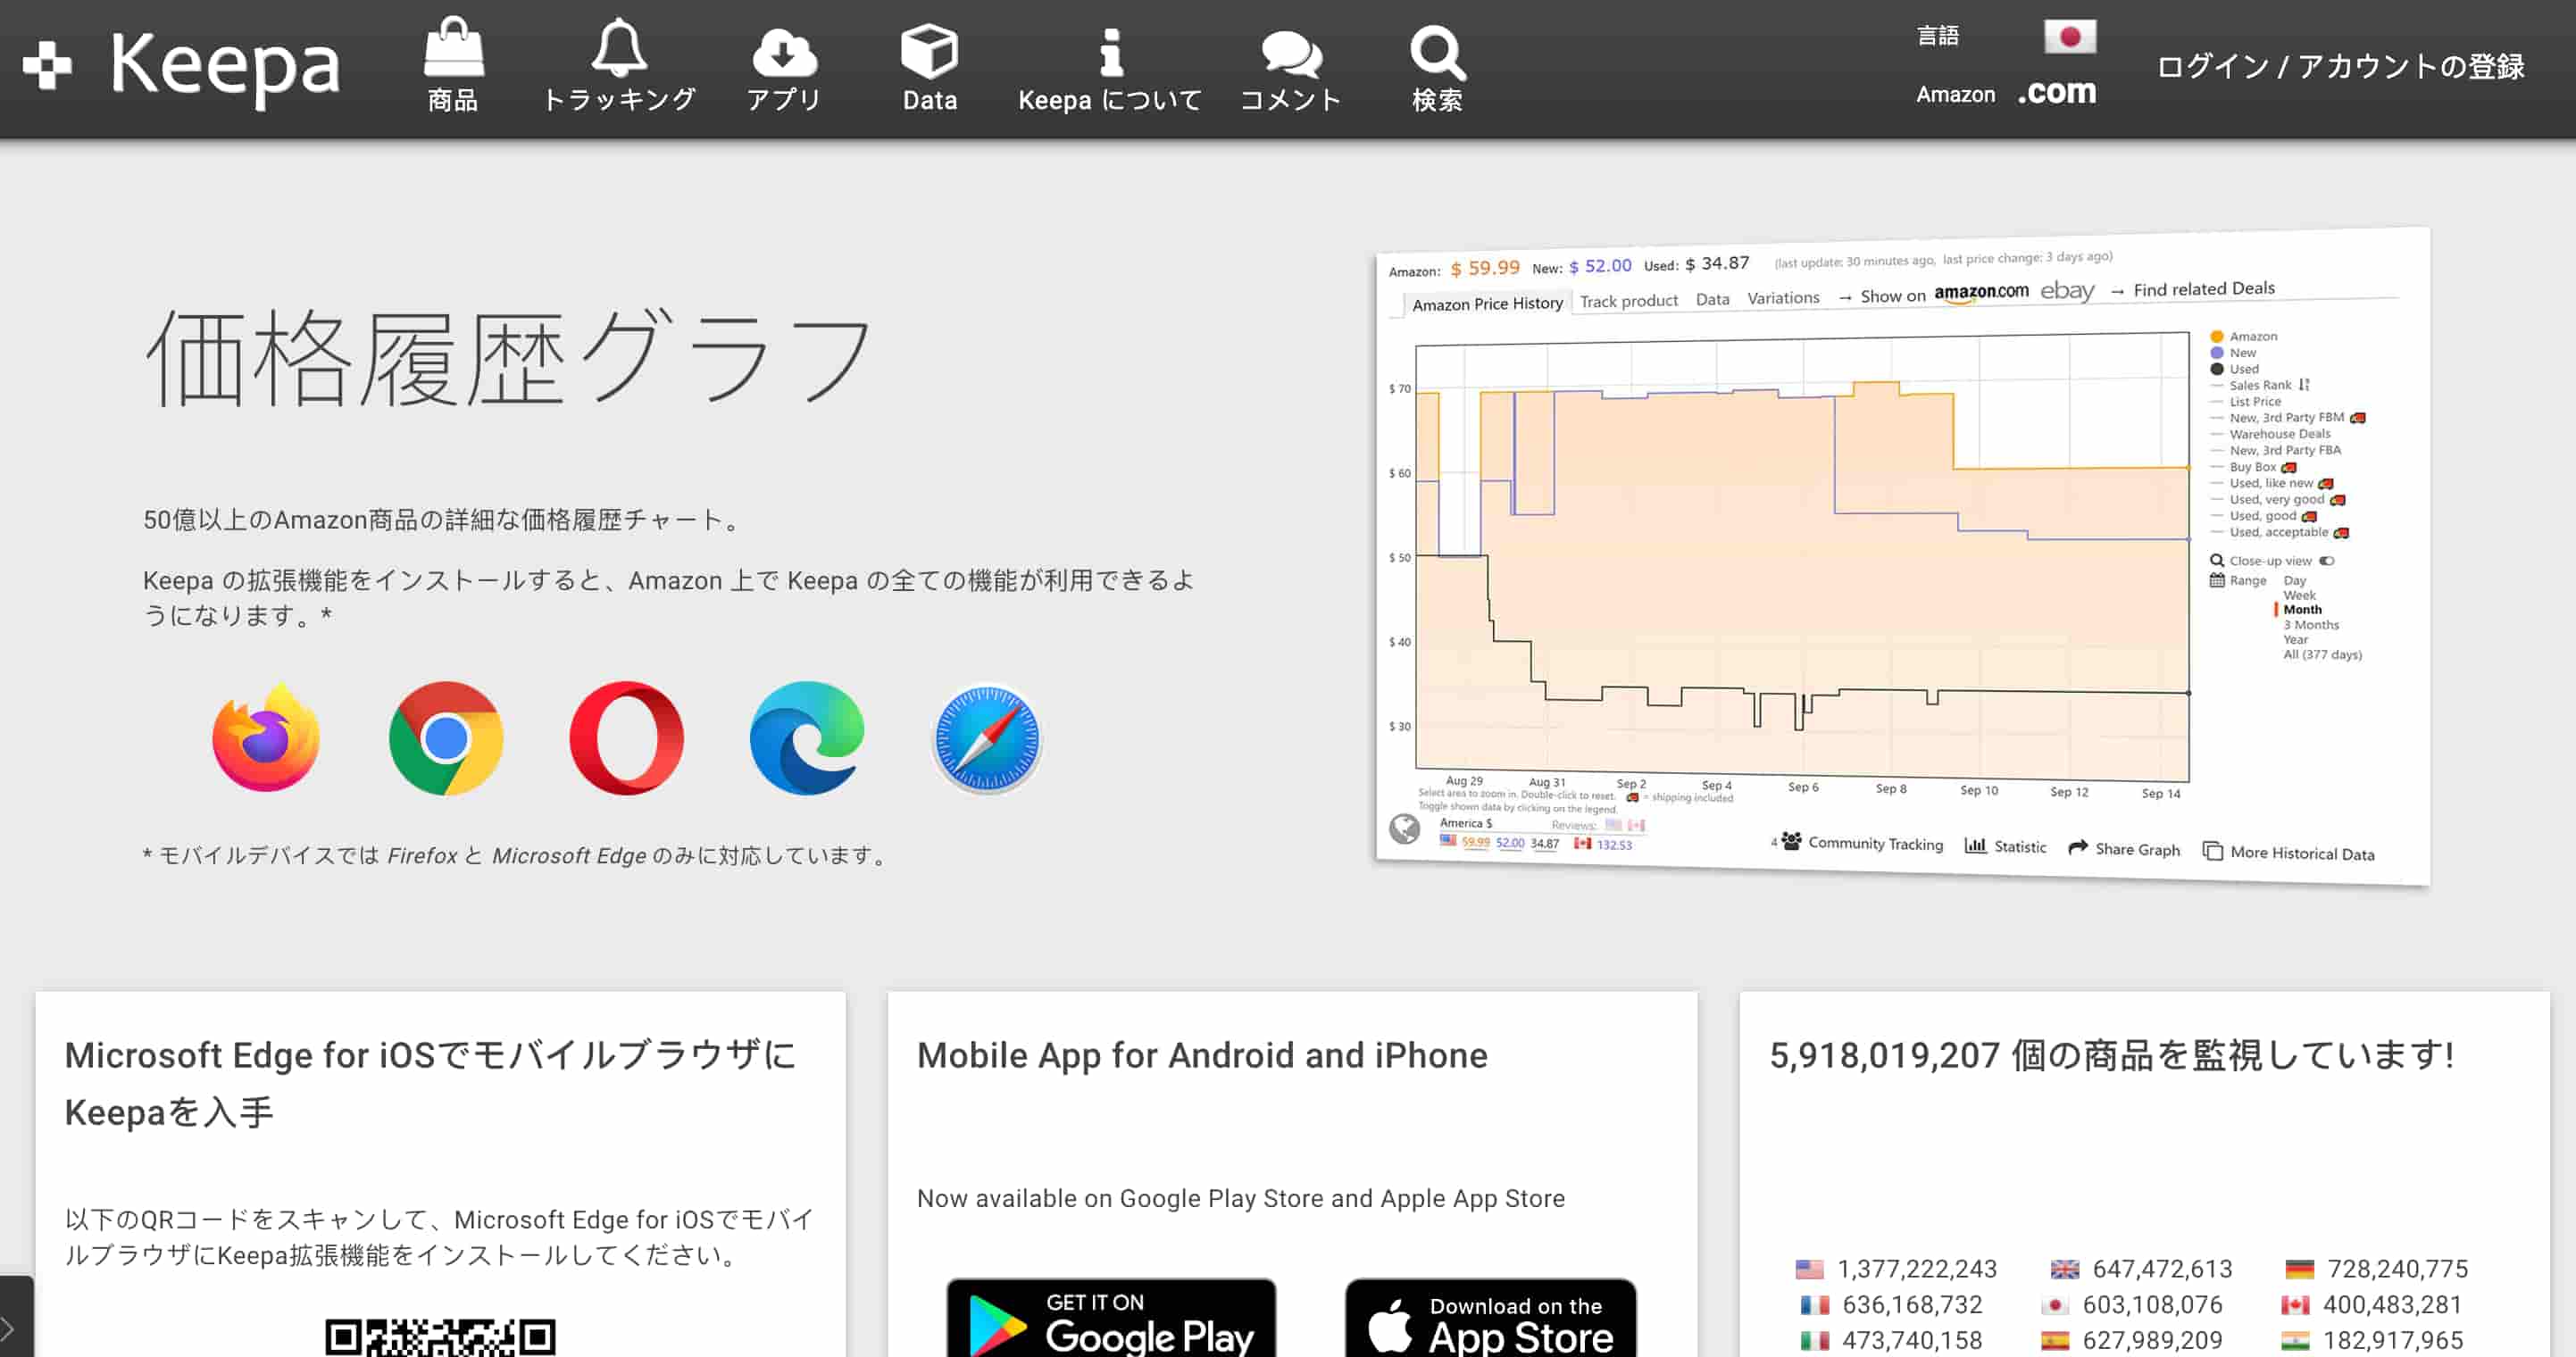Select the Year range option
2576x1357 pixels.
[x=2297, y=639]
